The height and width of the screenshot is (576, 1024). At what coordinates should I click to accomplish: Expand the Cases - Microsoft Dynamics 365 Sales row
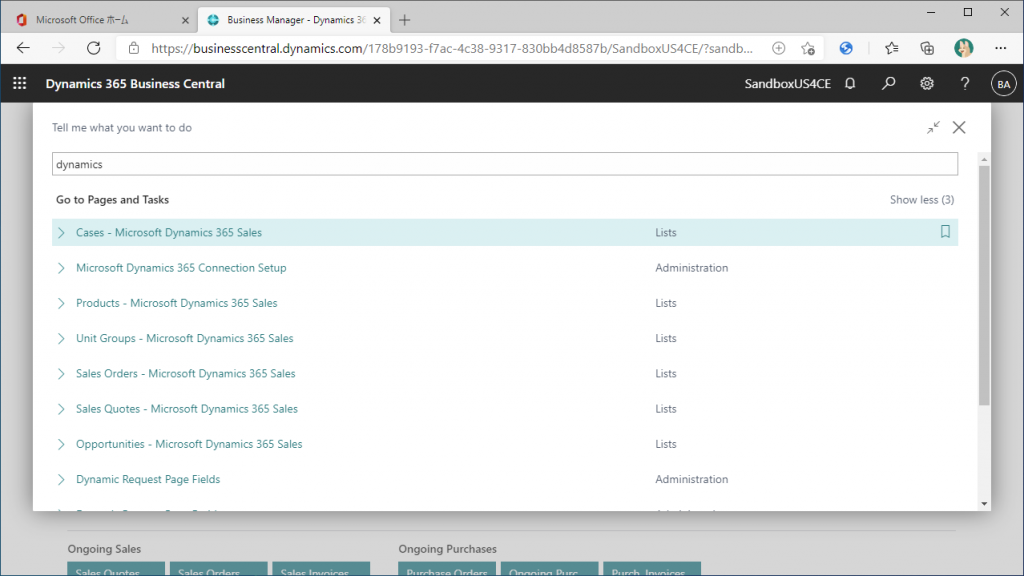point(61,232)
